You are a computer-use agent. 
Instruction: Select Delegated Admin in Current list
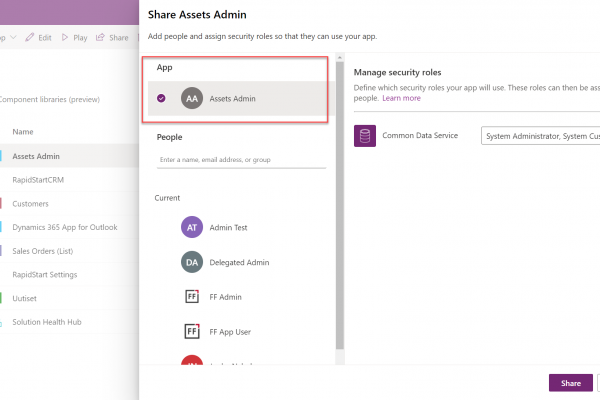(237, 262)
